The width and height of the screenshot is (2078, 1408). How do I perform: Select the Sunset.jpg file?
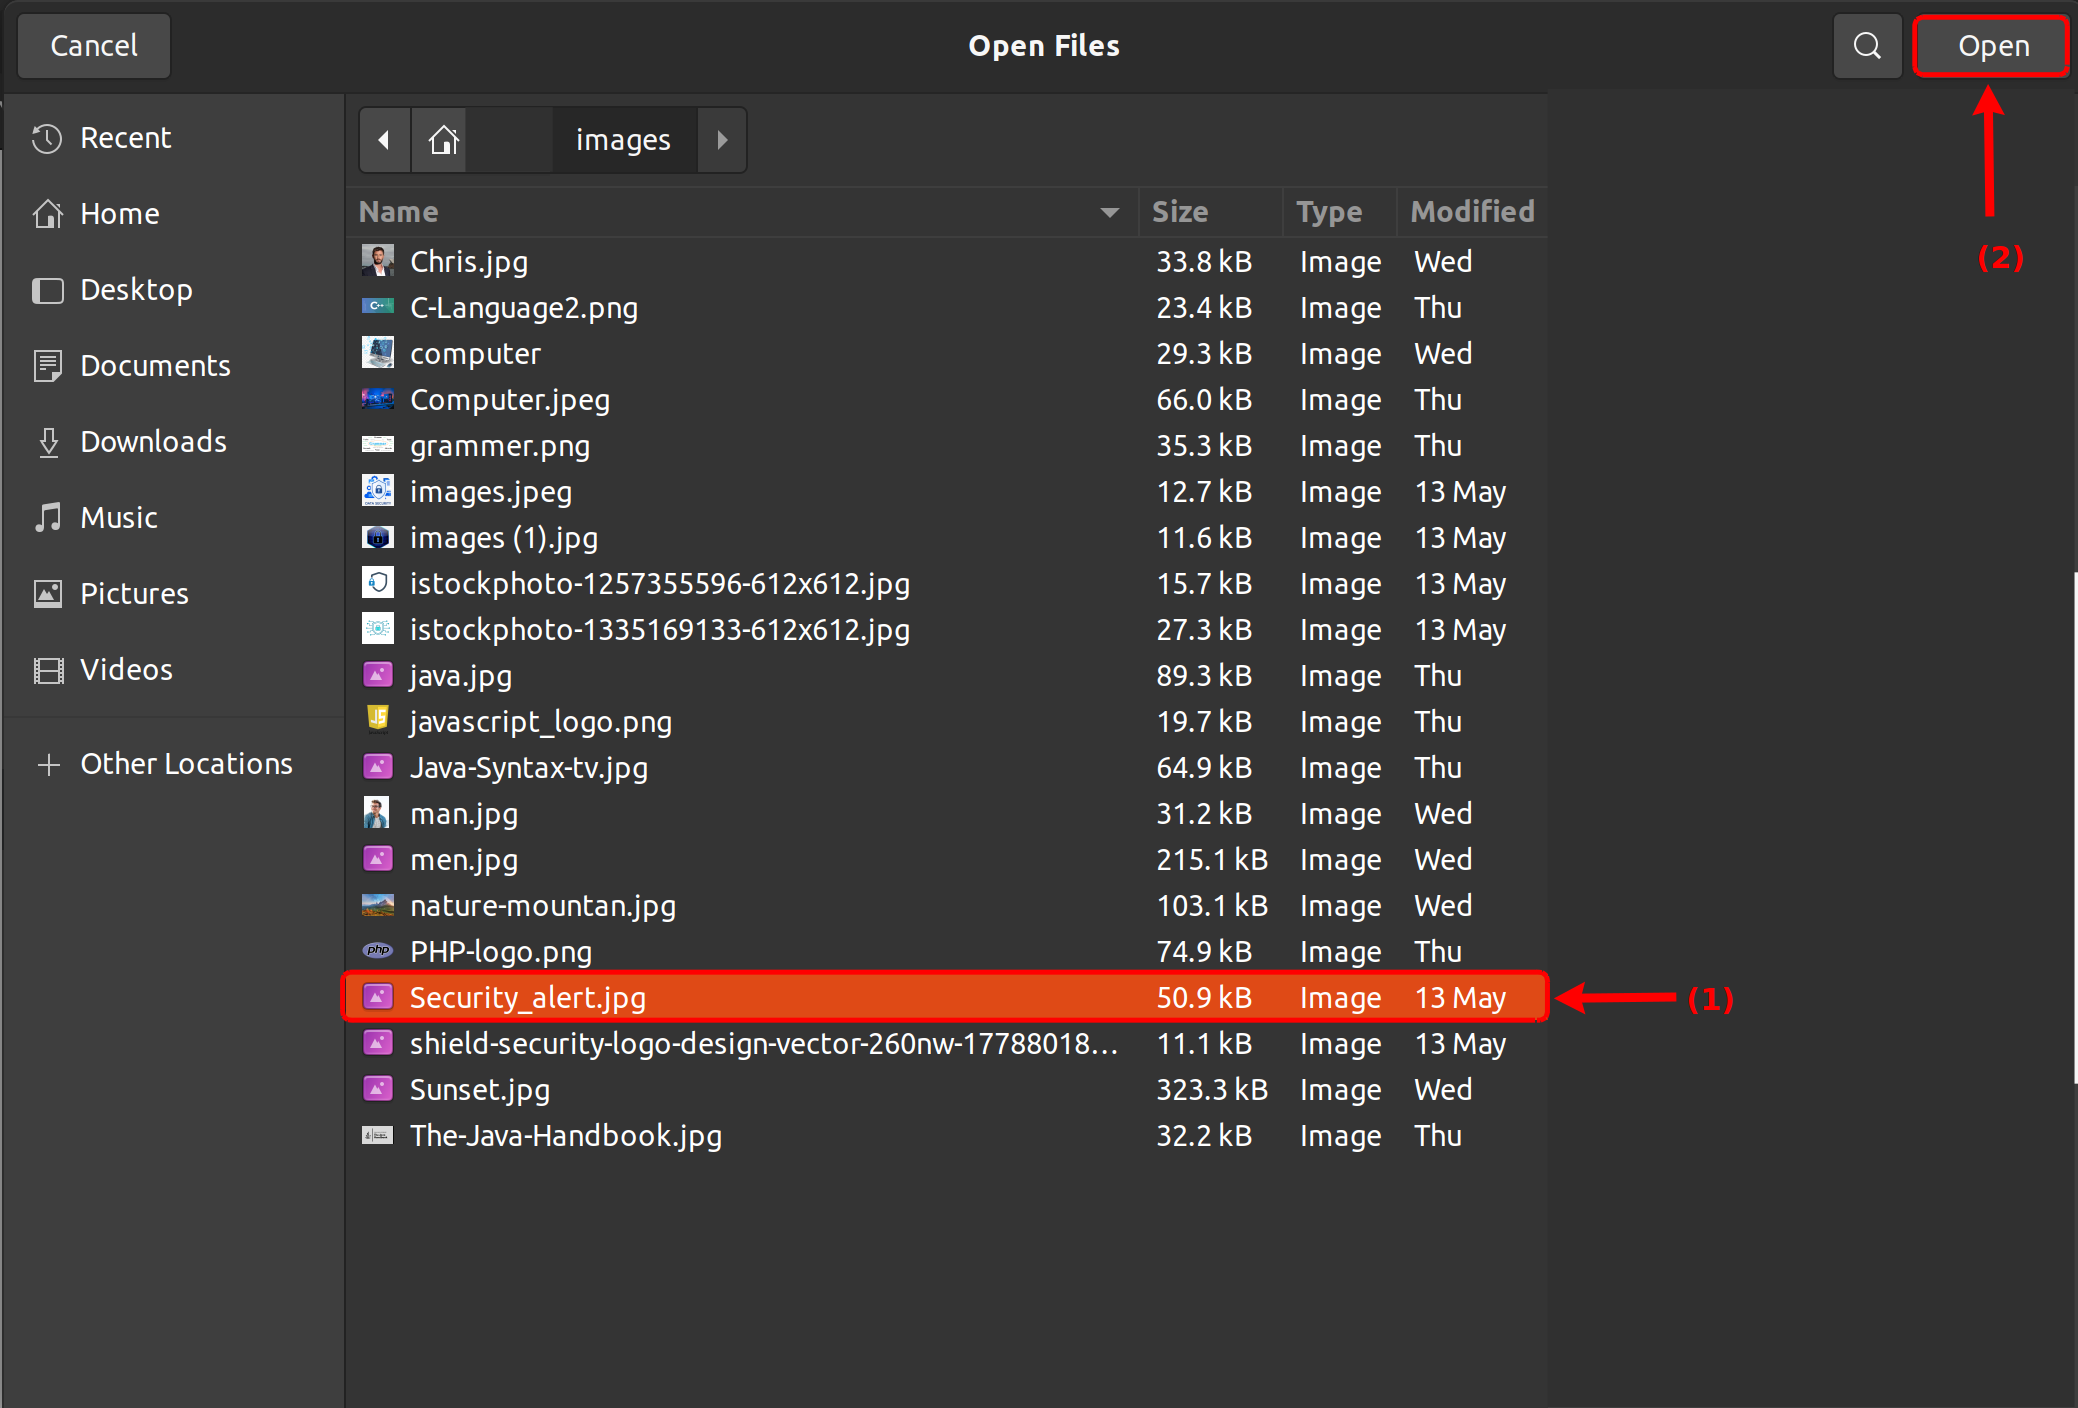coord(480,1089)
